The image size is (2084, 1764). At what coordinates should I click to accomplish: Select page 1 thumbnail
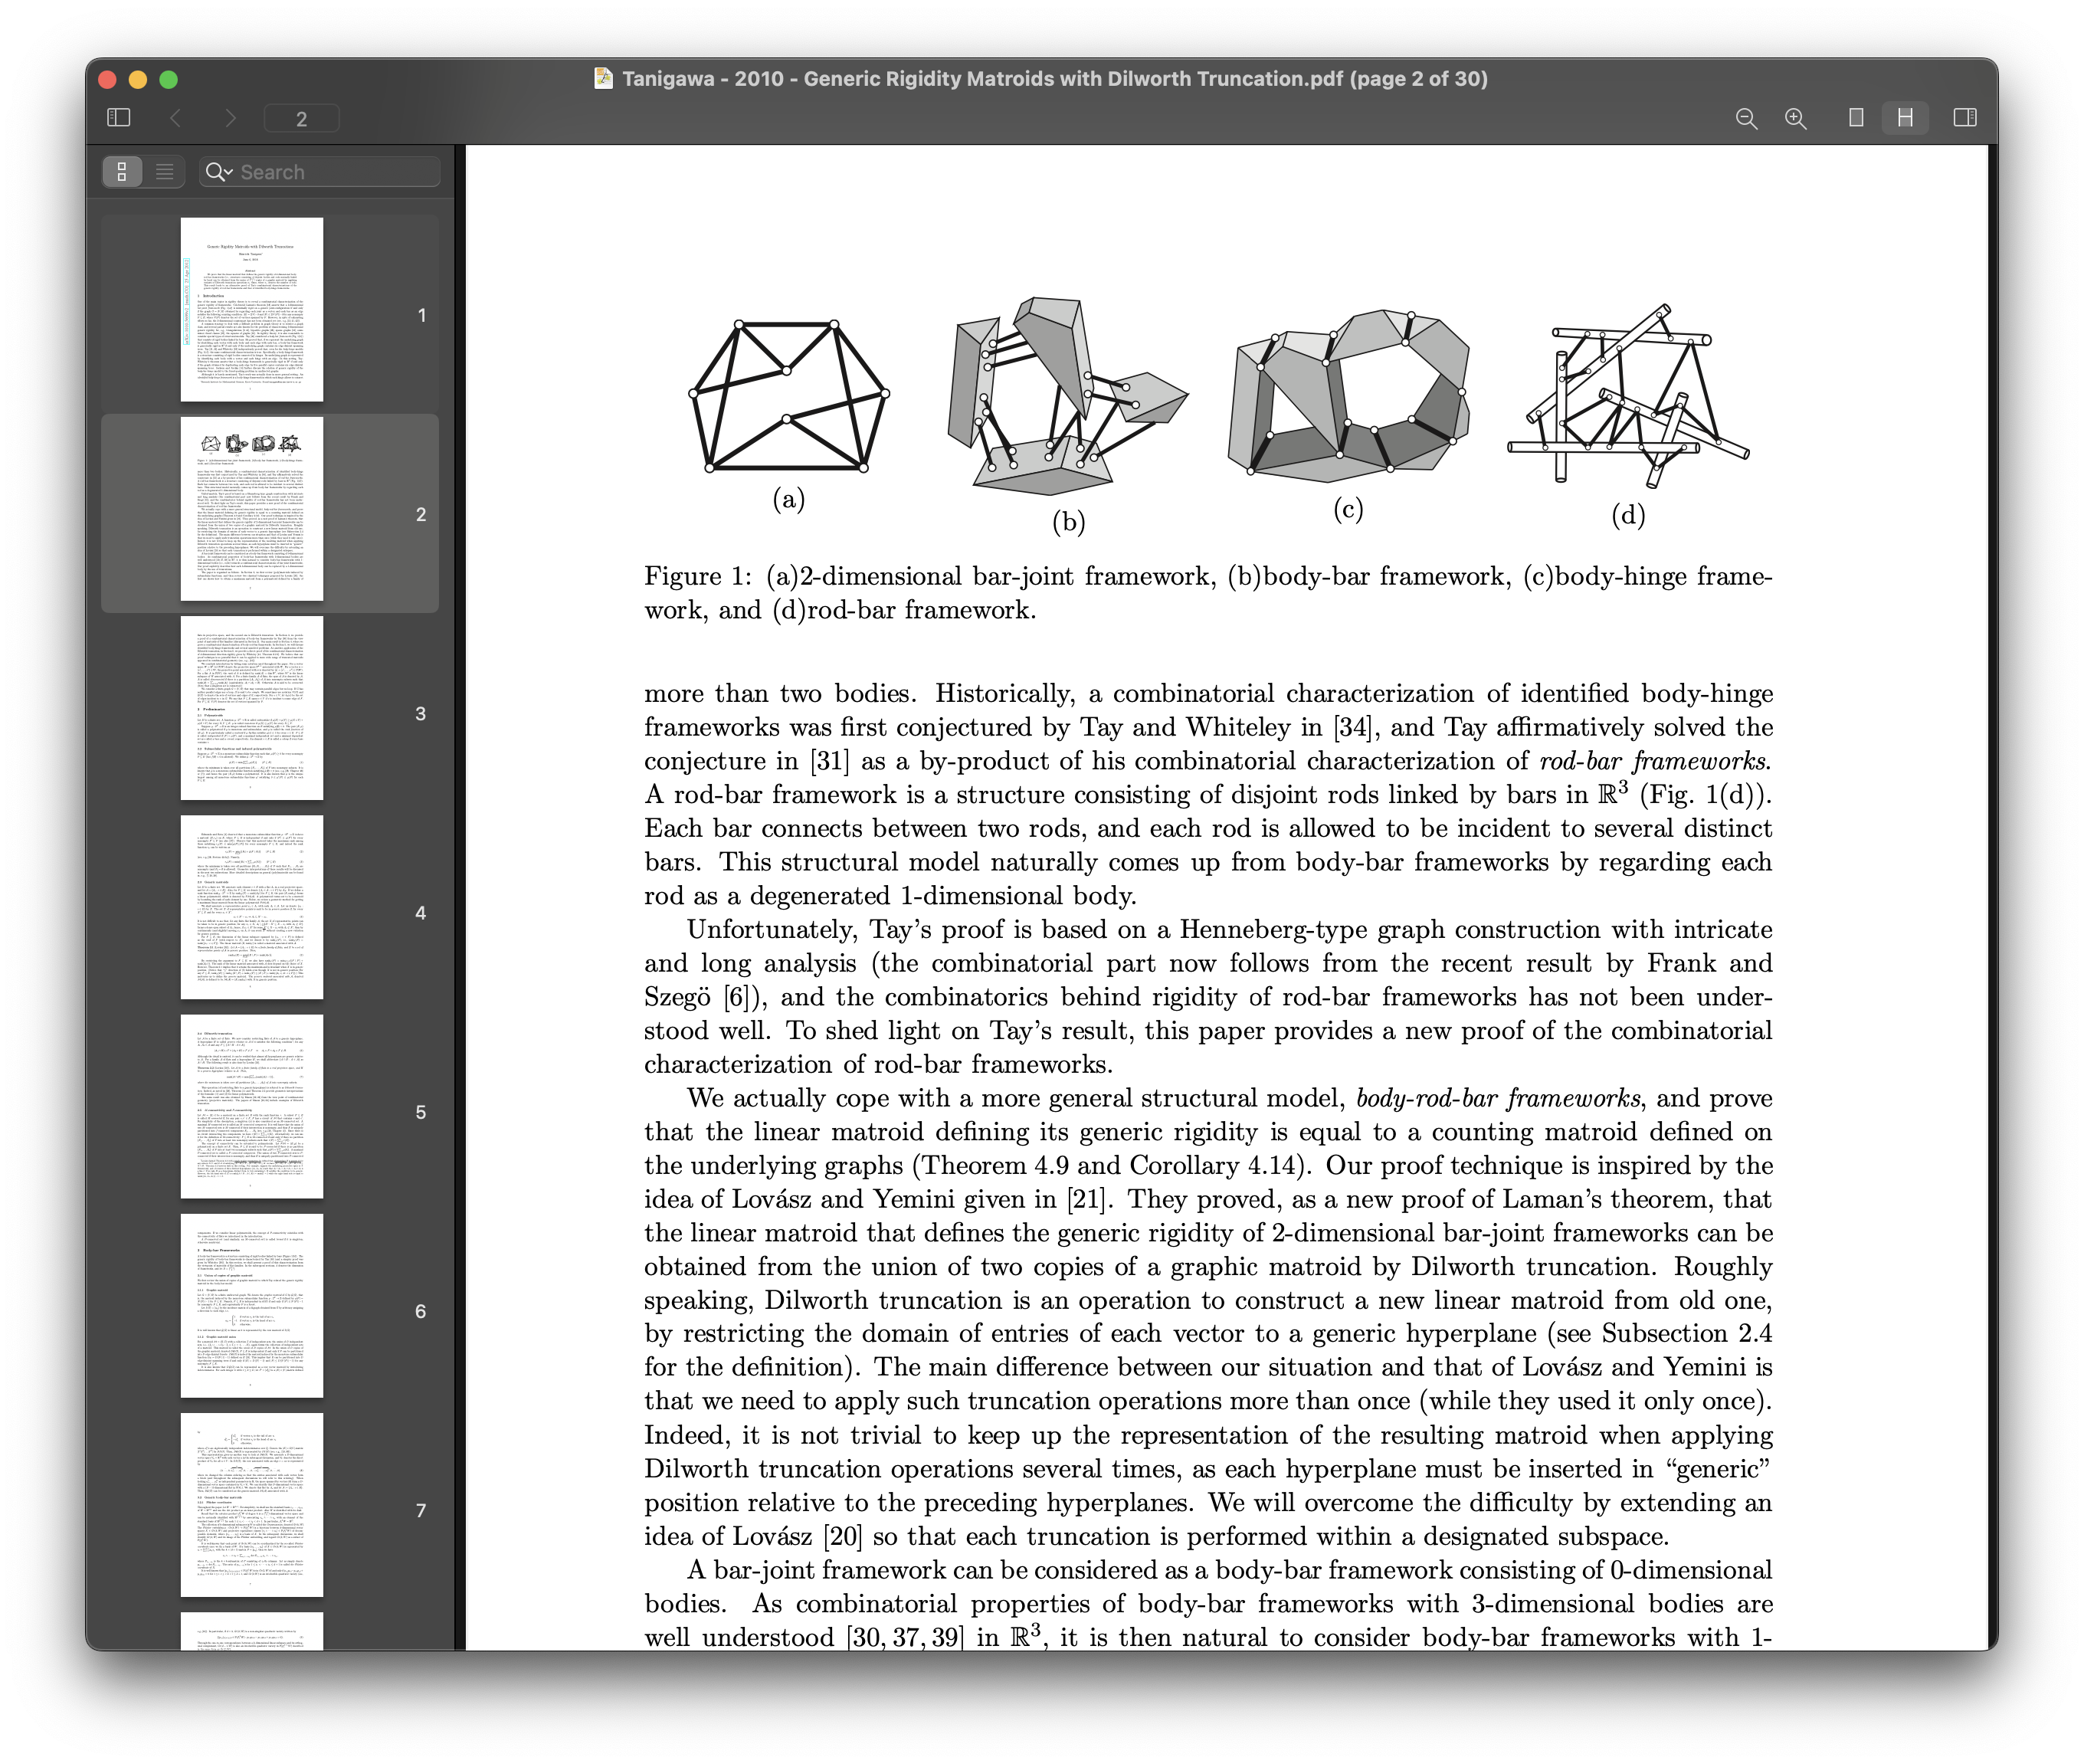pos(252,310)
